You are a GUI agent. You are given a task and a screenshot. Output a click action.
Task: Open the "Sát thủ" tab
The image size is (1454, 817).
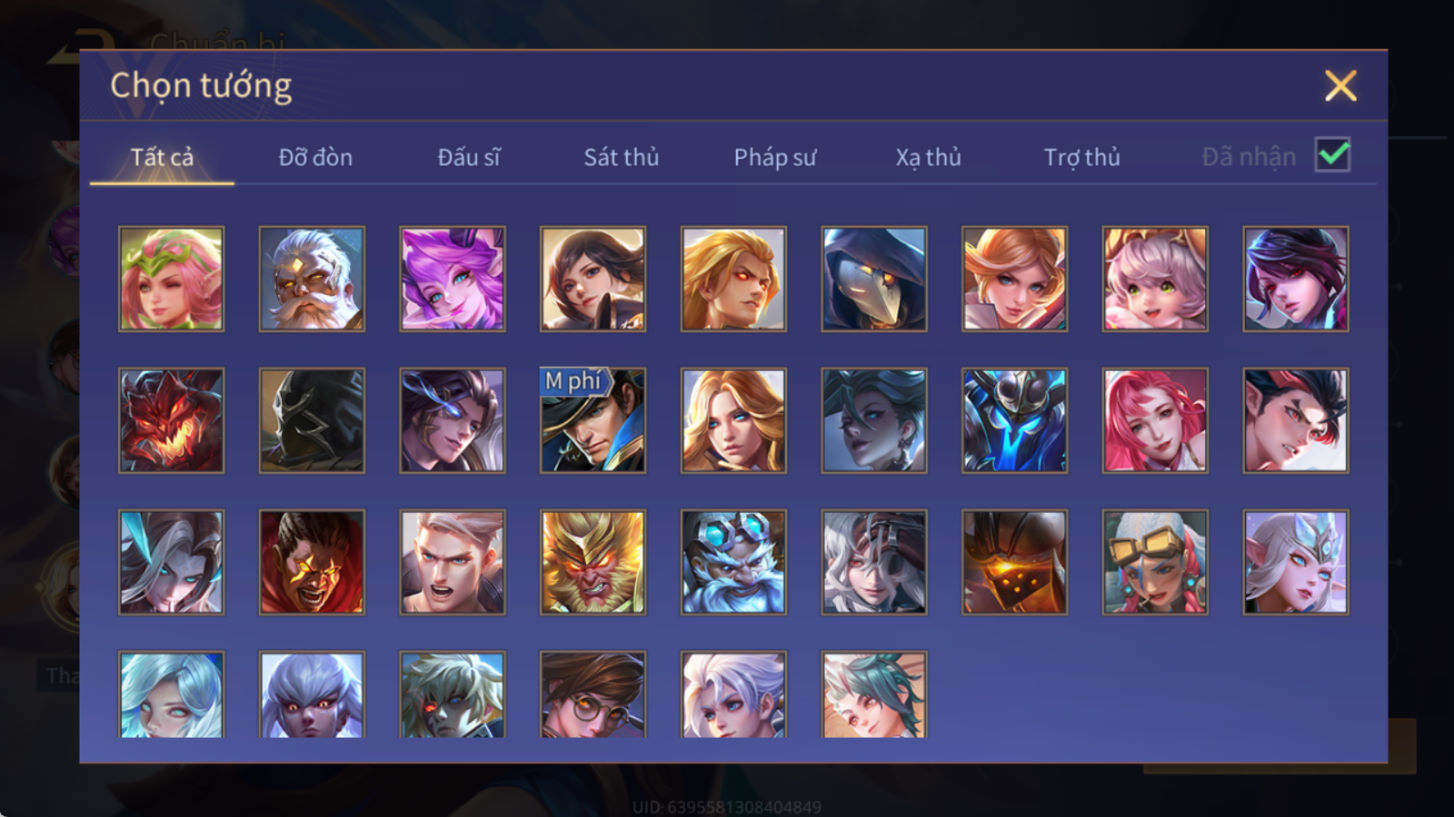click(621, 157)
